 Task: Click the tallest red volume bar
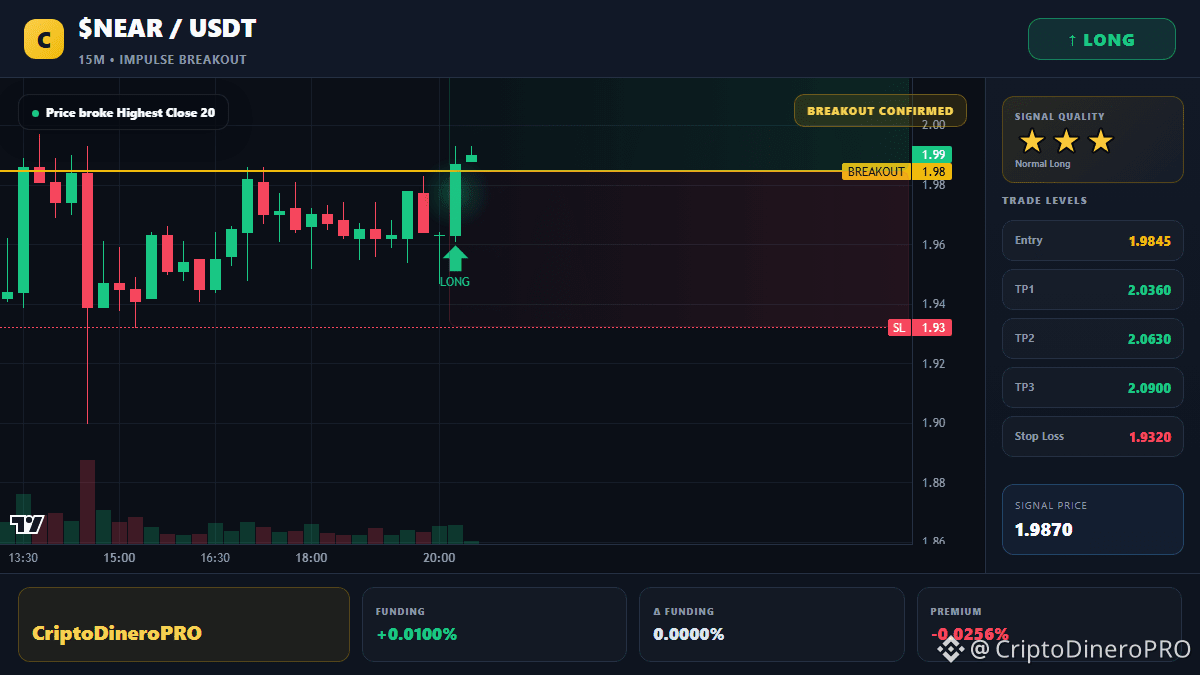[87, 502]
